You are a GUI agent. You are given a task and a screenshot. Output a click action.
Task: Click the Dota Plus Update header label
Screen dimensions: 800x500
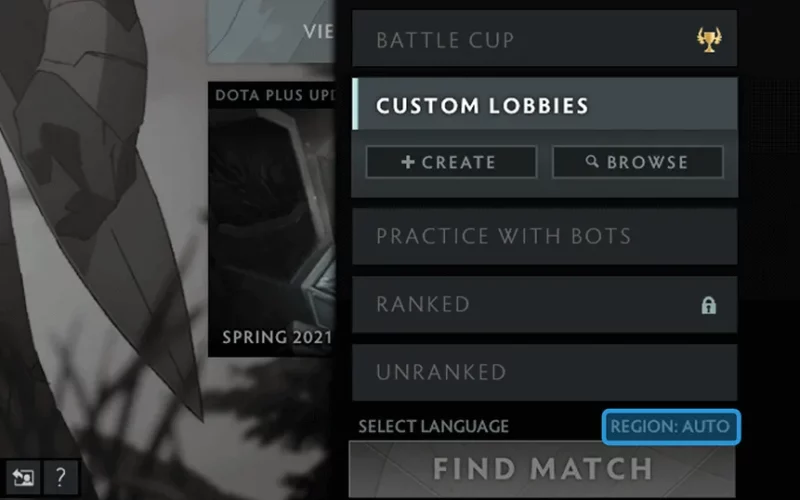click(x=274, y=95)
